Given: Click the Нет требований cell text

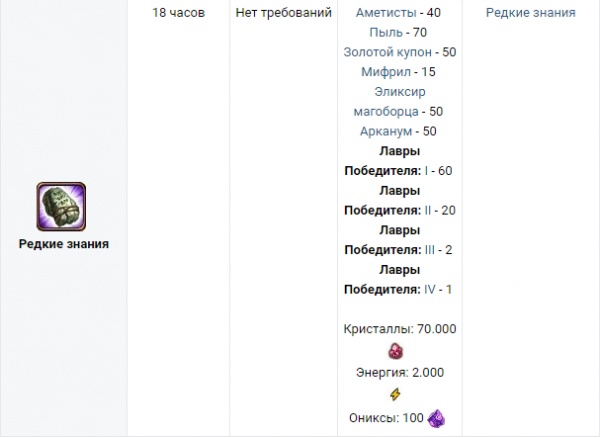Looking at the screenshot, I should point(281,13).
